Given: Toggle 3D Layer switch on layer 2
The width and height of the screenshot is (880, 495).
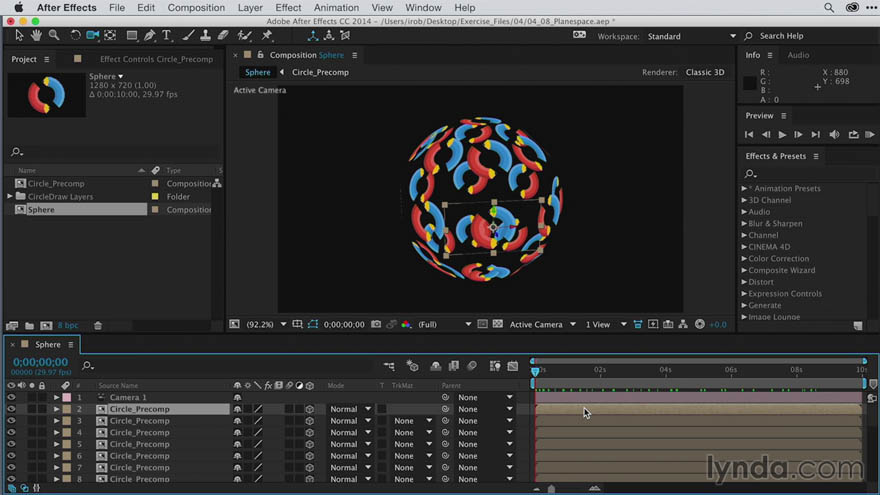Looking at the screenshot, I should [310, 409].
